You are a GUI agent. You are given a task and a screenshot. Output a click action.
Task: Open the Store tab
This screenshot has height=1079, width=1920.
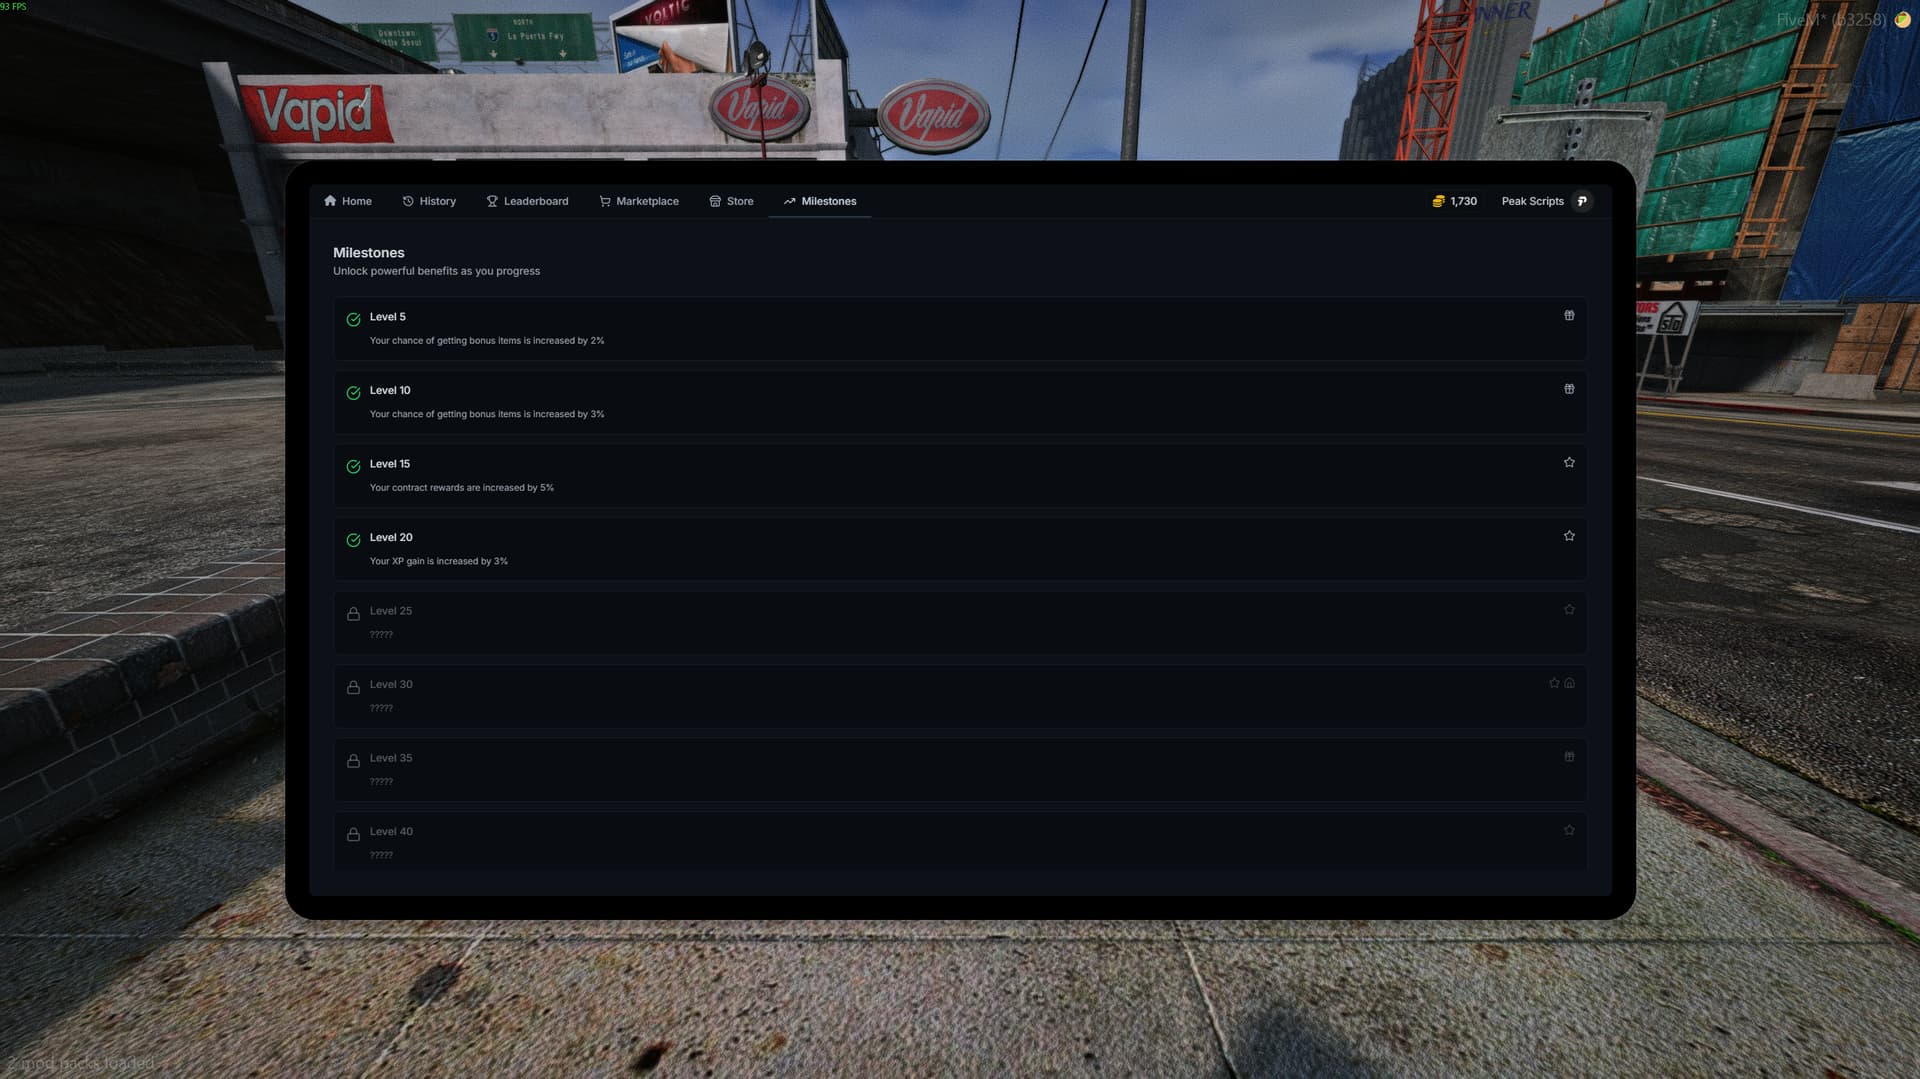731,201
